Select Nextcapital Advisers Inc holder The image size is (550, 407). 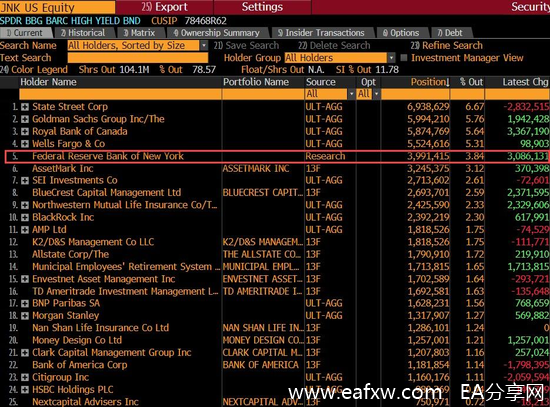[x=85, y=402]
